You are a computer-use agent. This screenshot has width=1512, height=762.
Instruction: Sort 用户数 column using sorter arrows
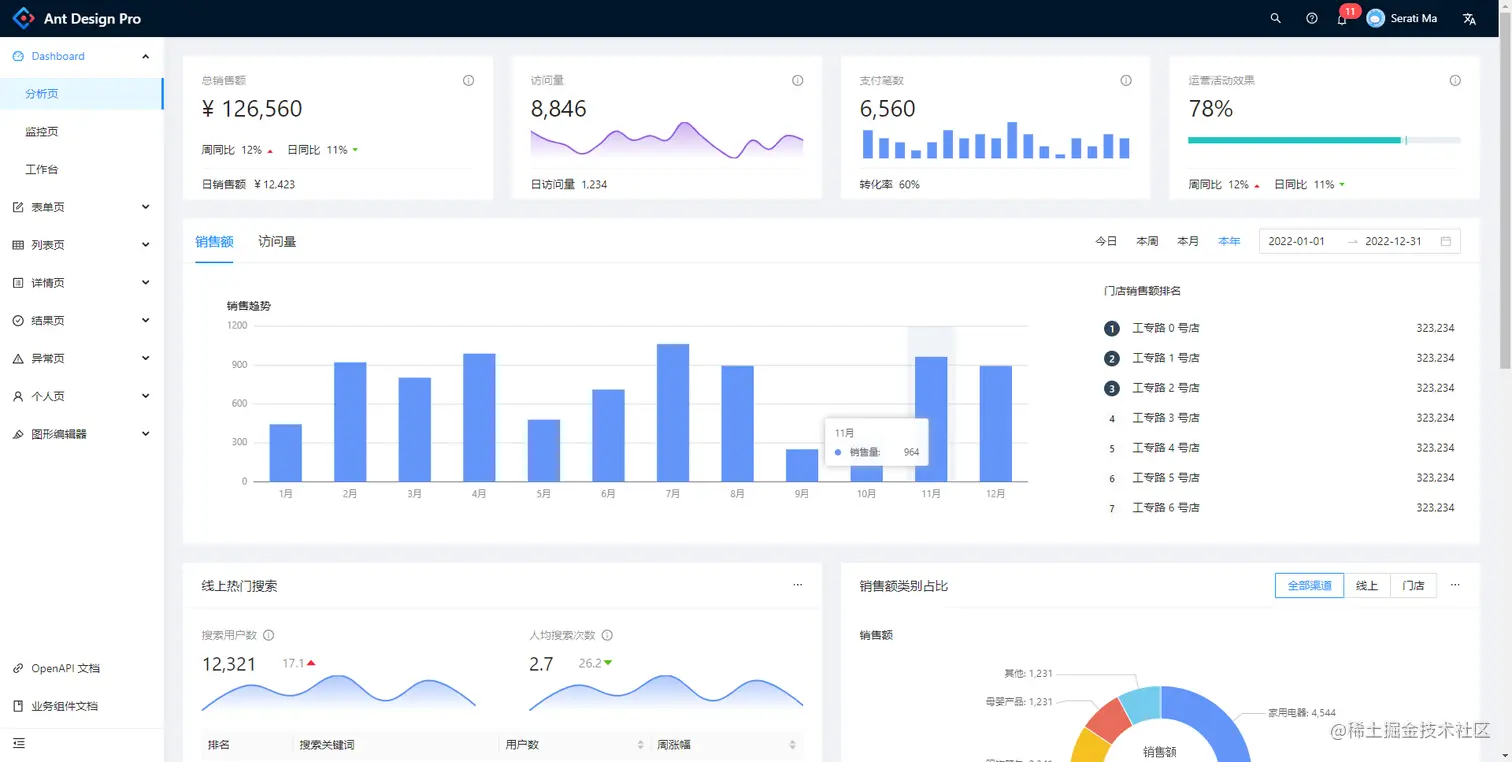(x=640, y=745)
